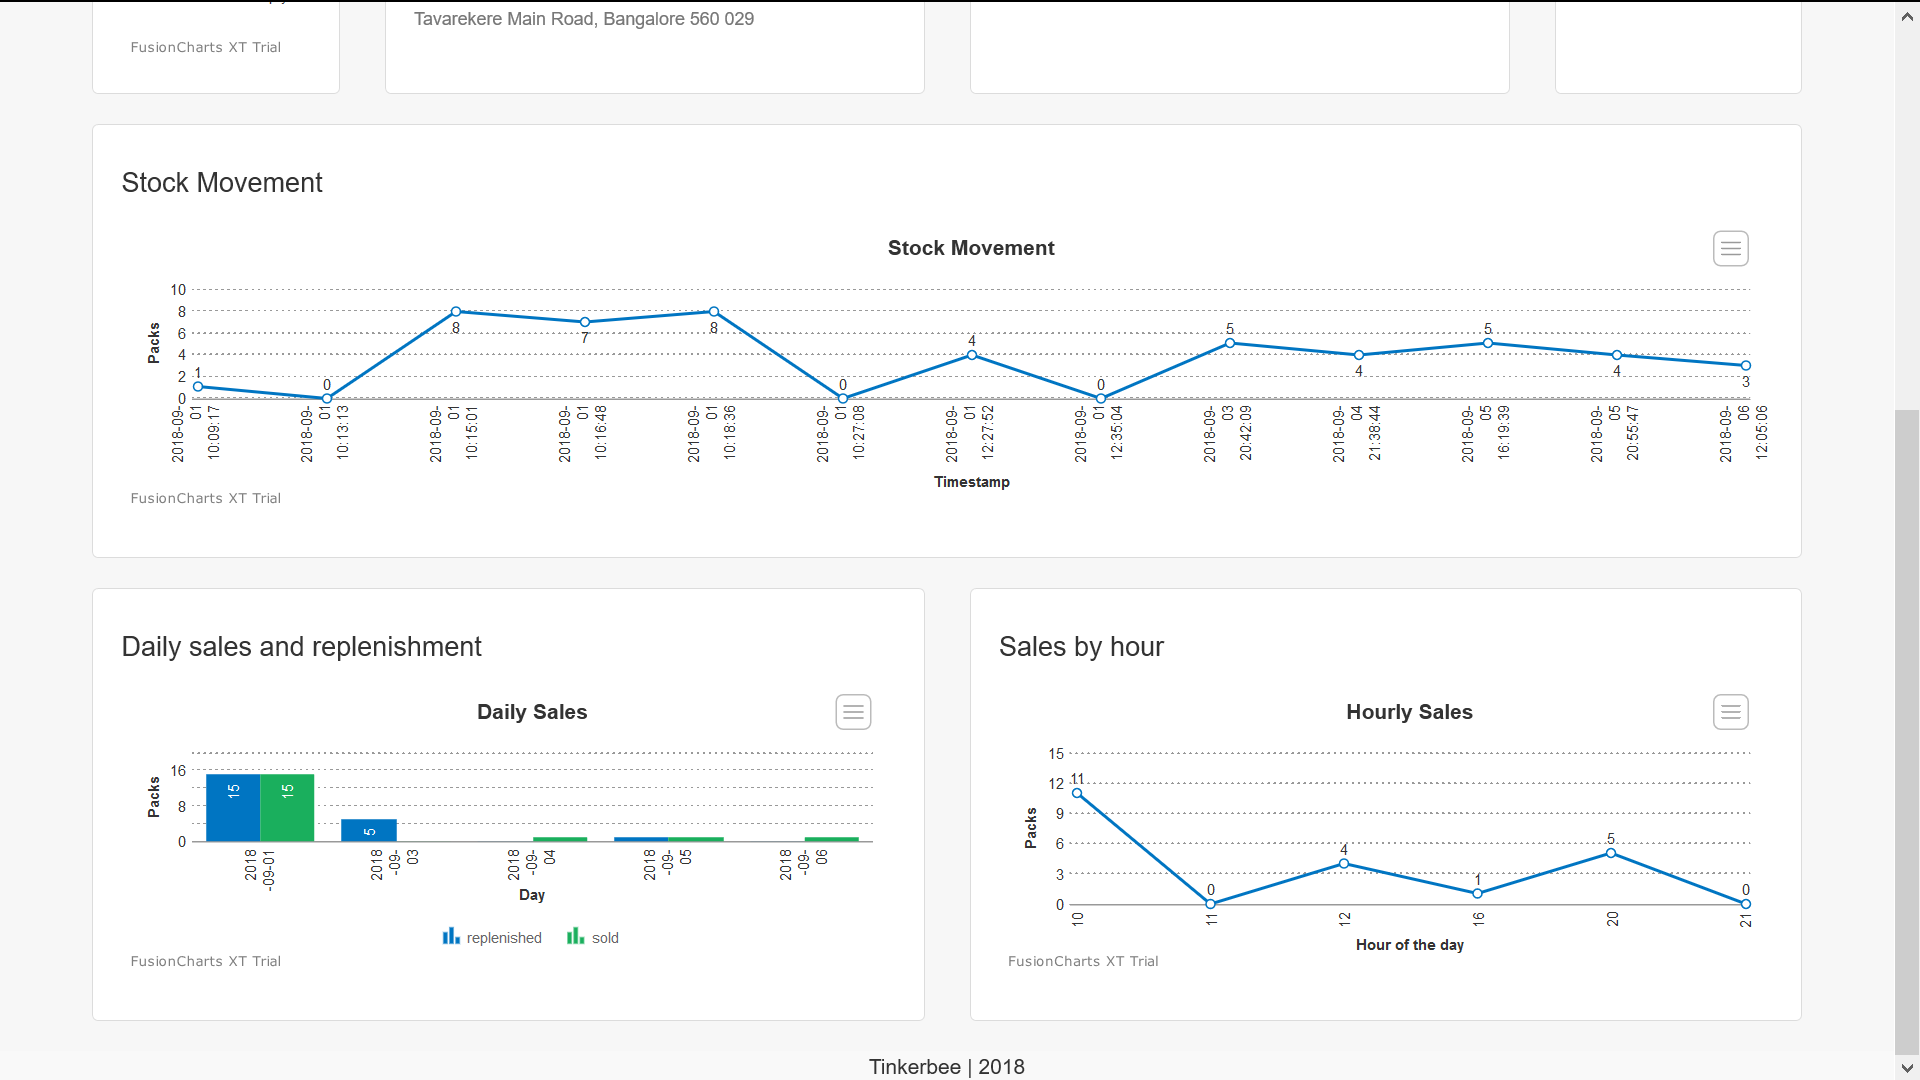The width and height of the screenshot is (1920, 1080).
Task: Click the green bar labeled 15
Action: pos(287,806)
